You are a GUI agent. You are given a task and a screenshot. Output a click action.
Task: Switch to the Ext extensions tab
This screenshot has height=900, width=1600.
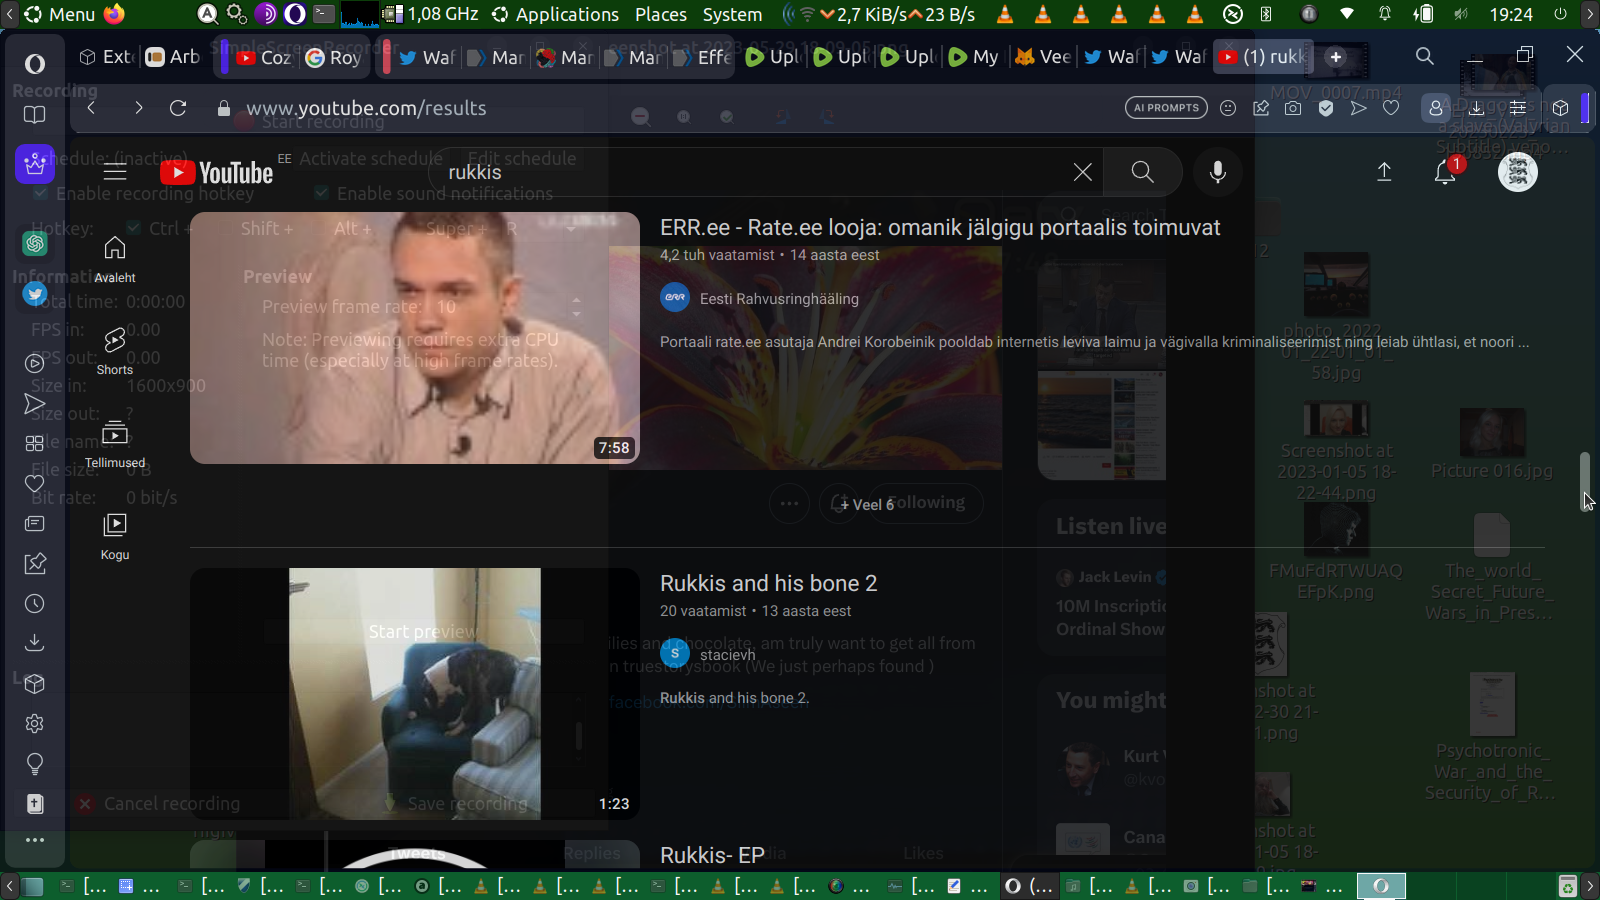coord(105,57)
